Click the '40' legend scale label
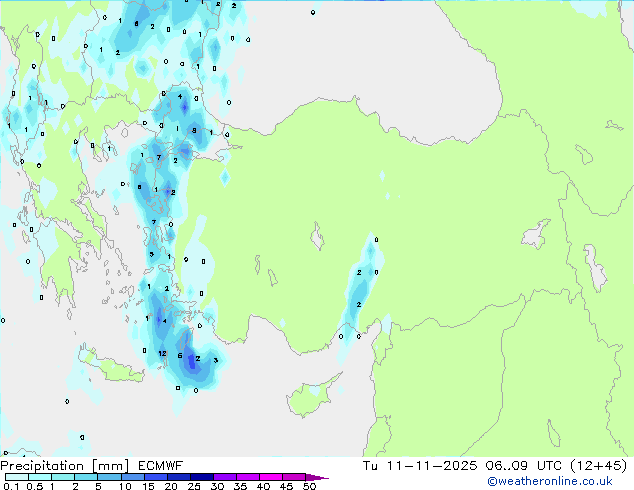 (x=263, y=486)
